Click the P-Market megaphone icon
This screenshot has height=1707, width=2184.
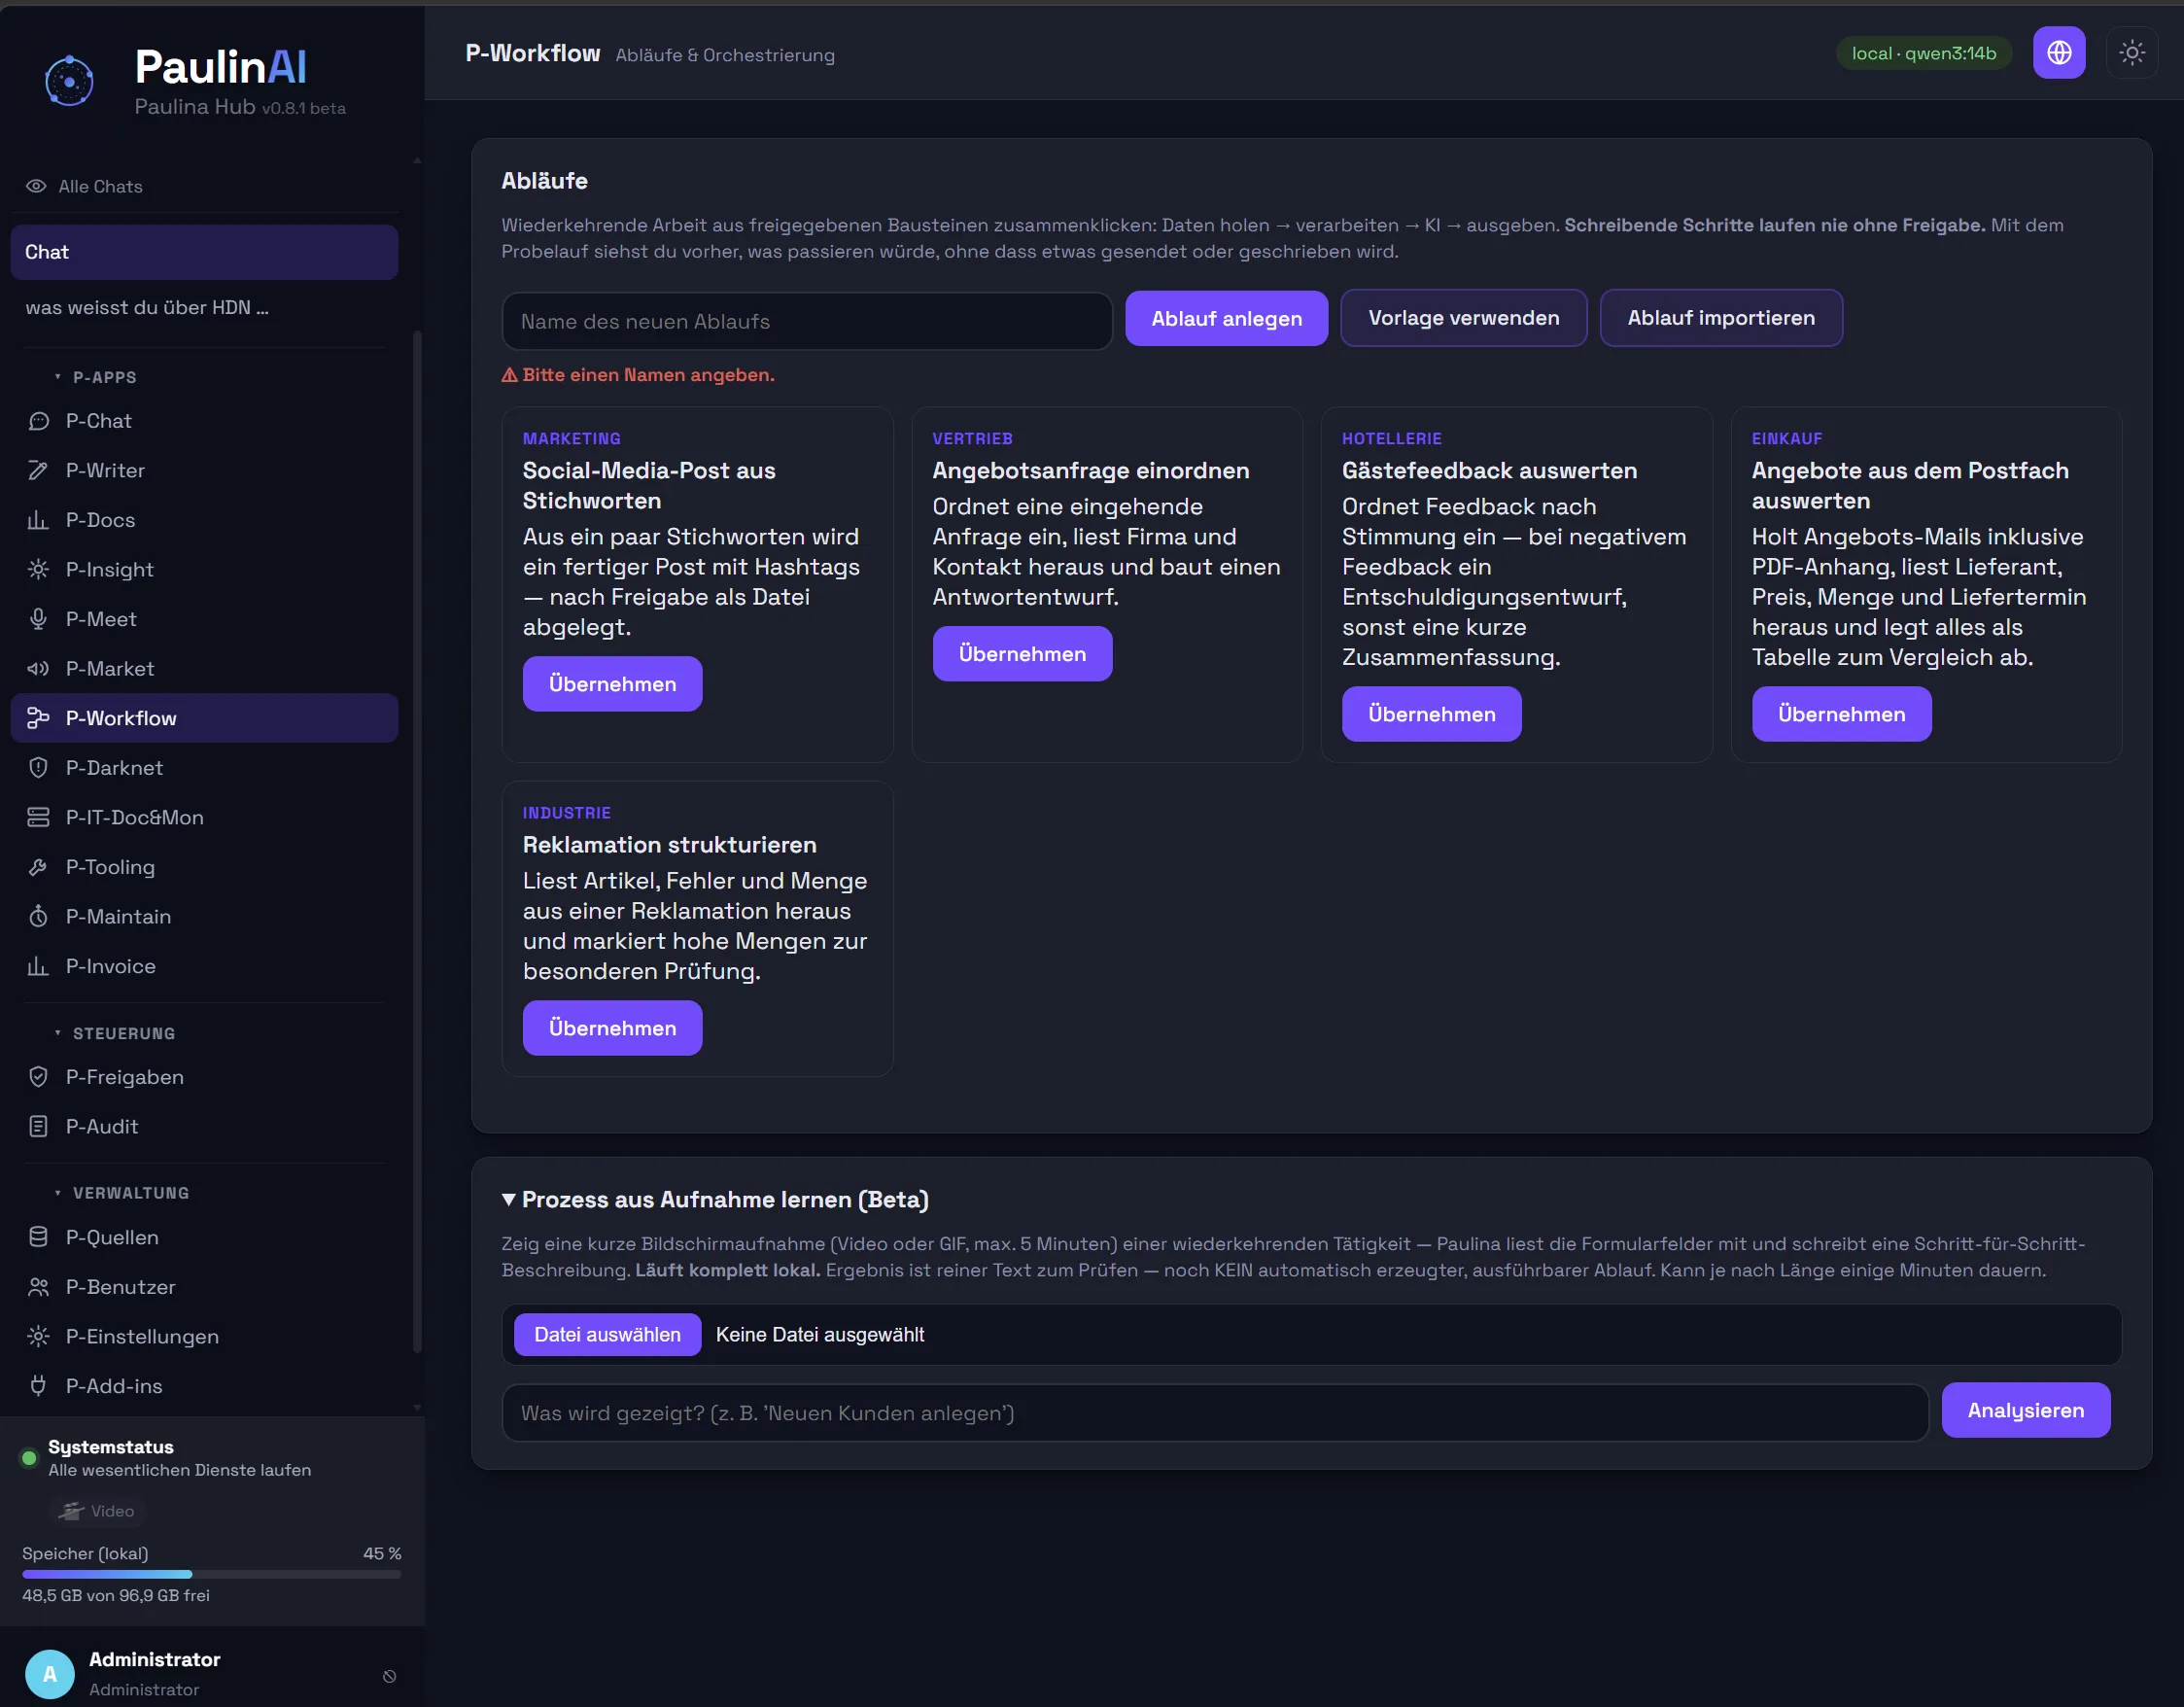(x=38, y=668)
